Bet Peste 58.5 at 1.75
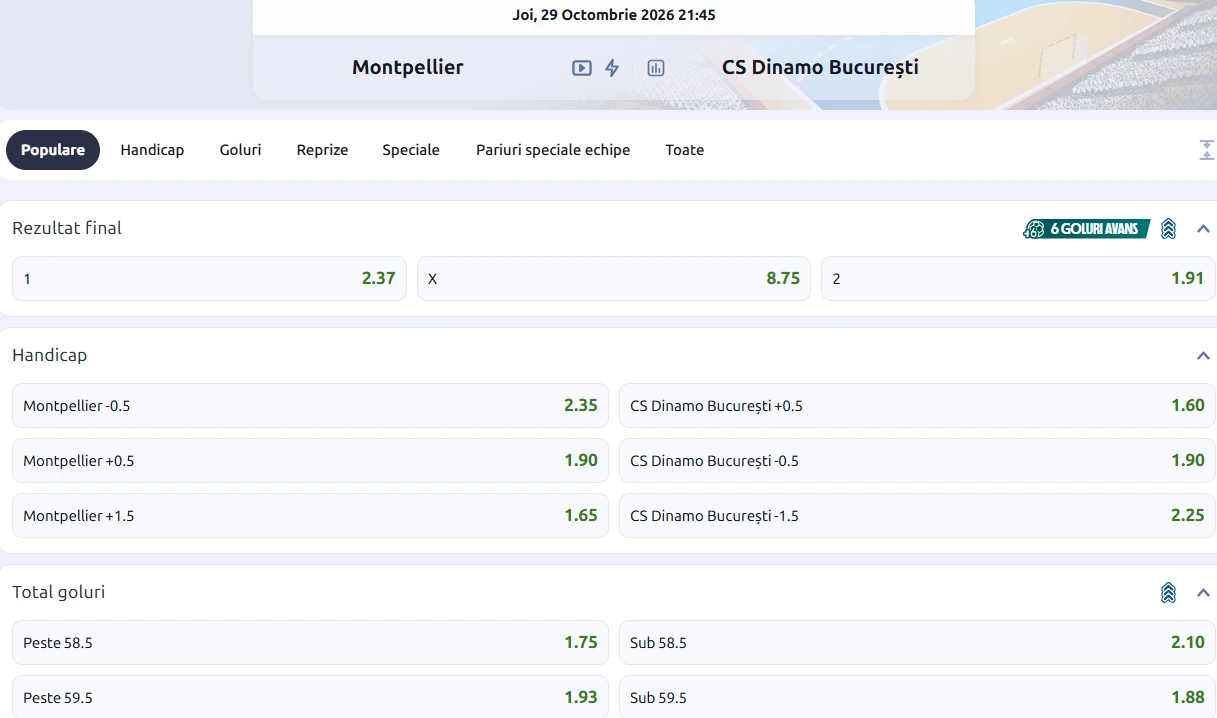The width and height of the screenshot is (1217, 718). [310, 643]
